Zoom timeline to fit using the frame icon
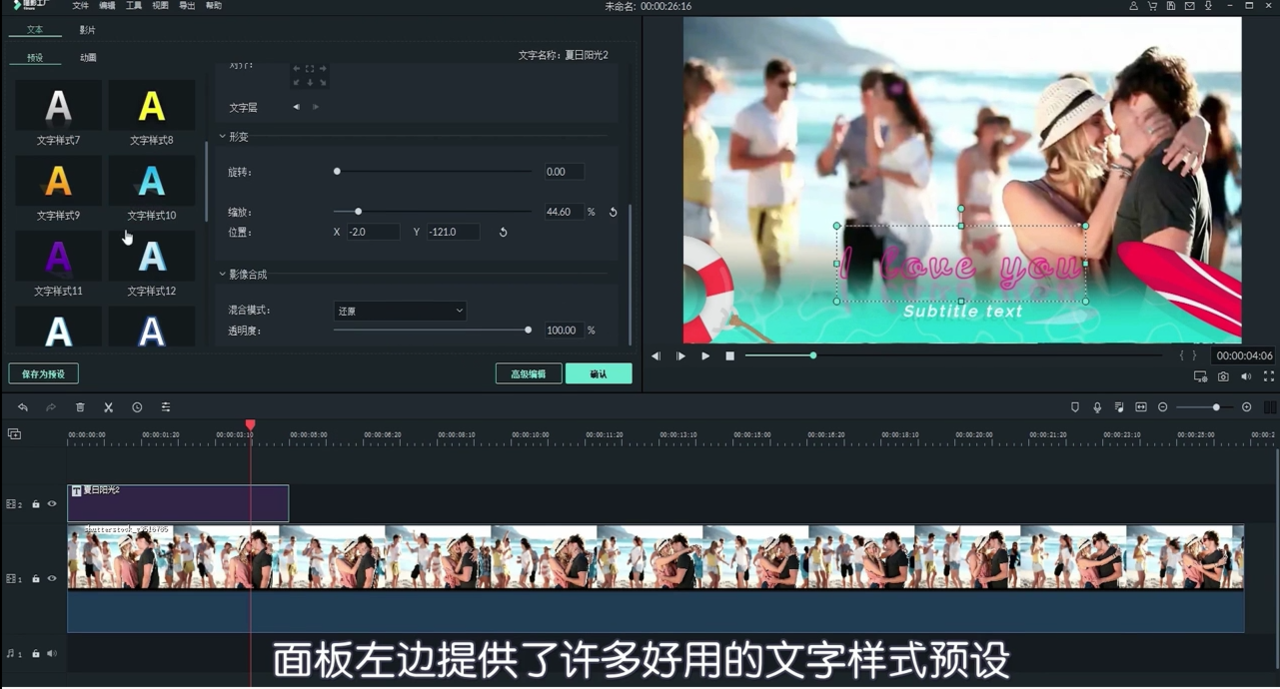The width and height of the screenshot is (1280, 689). (1141, 407)
